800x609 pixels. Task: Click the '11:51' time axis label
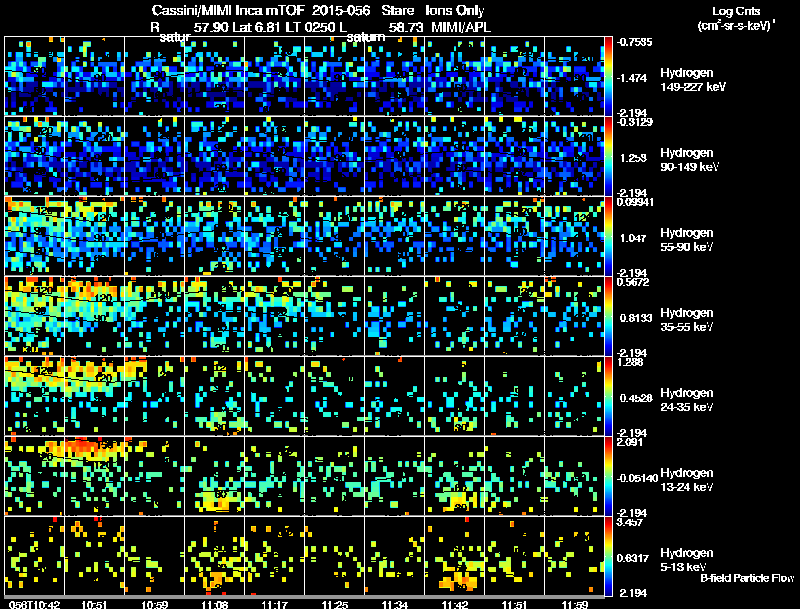coord(514,605)
